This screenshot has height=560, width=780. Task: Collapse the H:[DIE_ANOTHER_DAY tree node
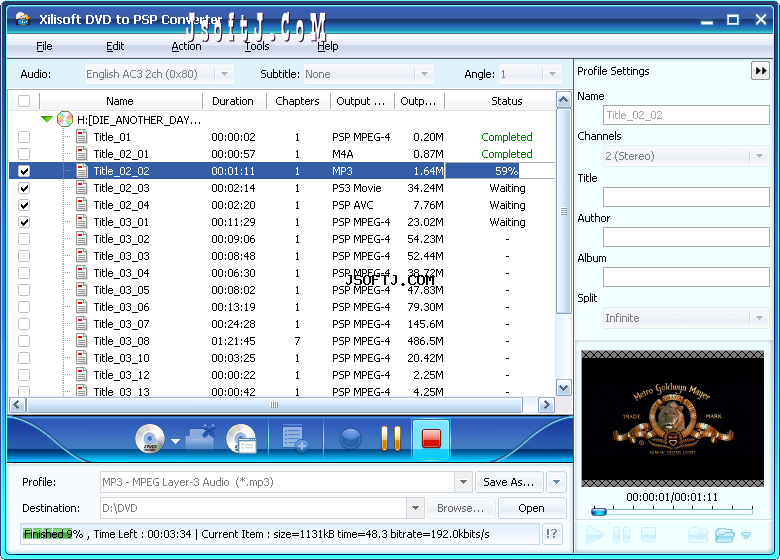(x=47, y=119)
